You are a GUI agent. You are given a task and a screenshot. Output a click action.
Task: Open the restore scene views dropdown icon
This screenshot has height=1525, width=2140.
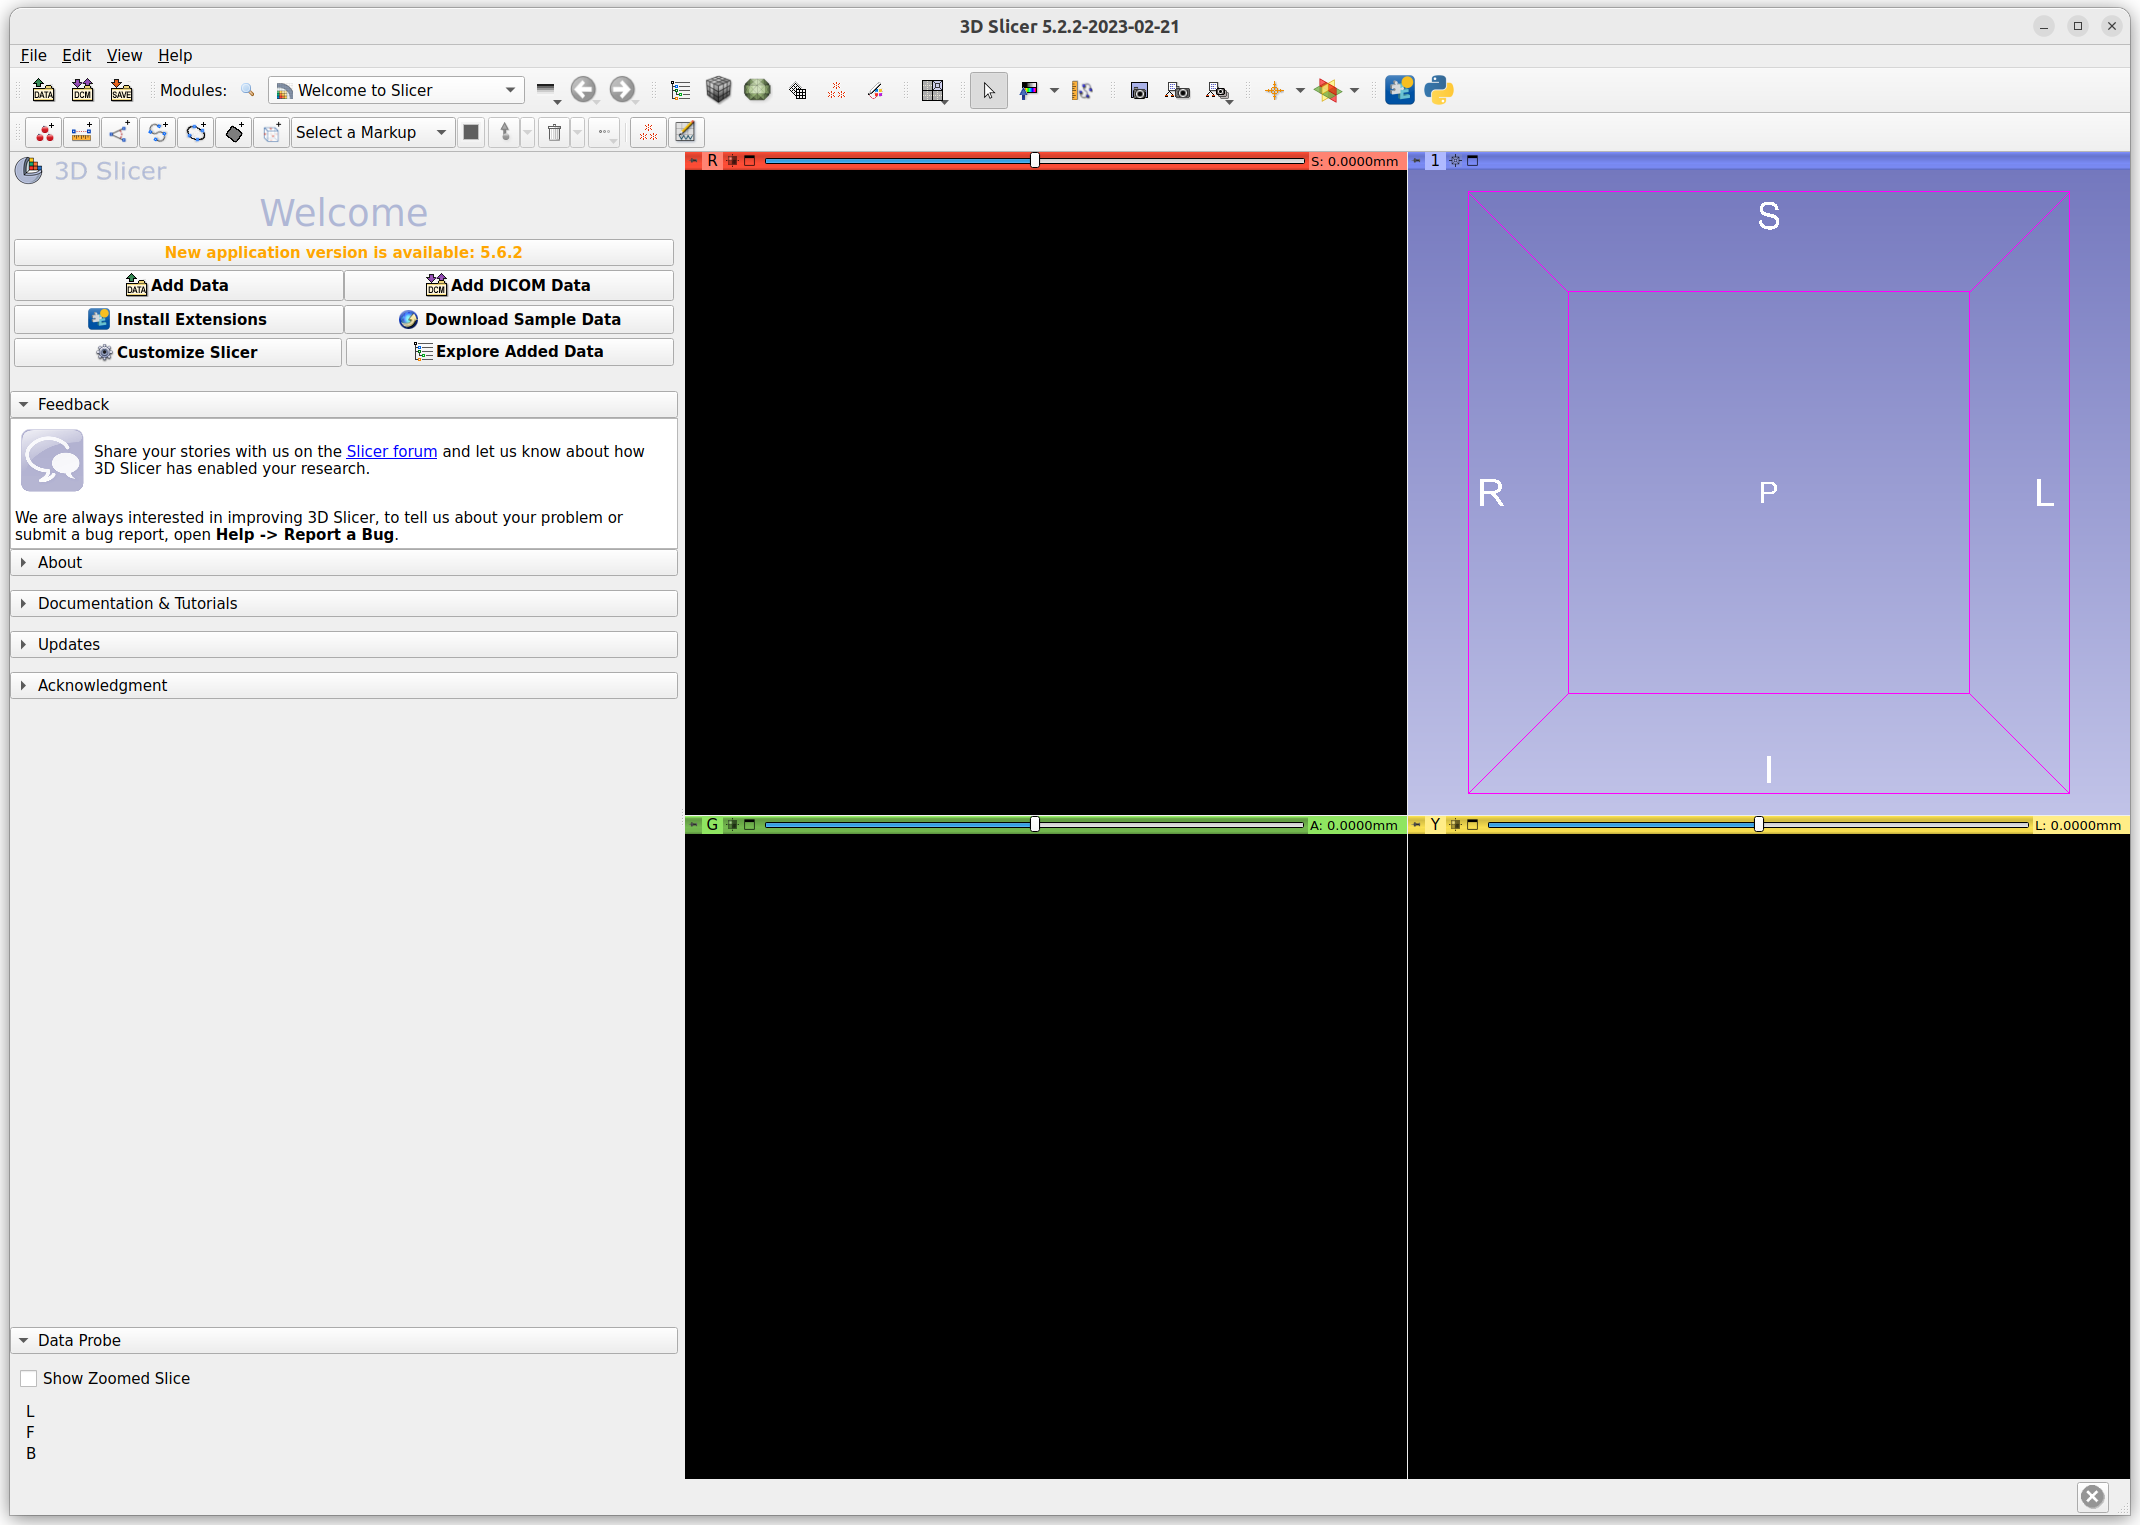coord(1218,91)
